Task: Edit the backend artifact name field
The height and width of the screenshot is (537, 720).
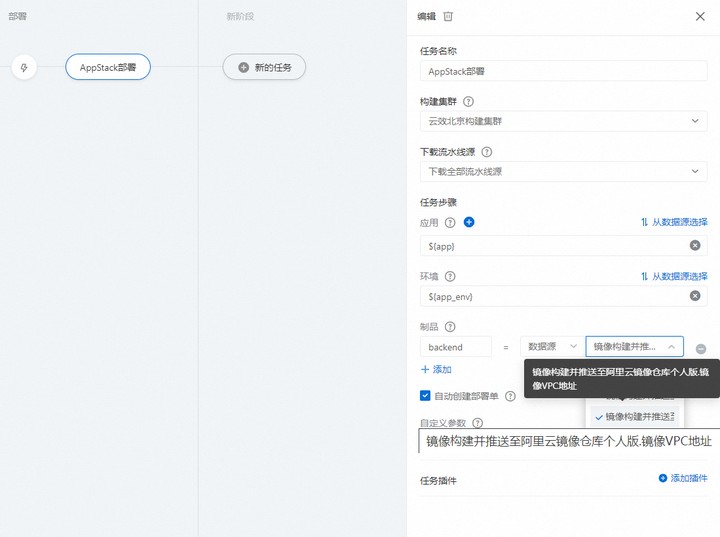Action: (x=456, y=347)
